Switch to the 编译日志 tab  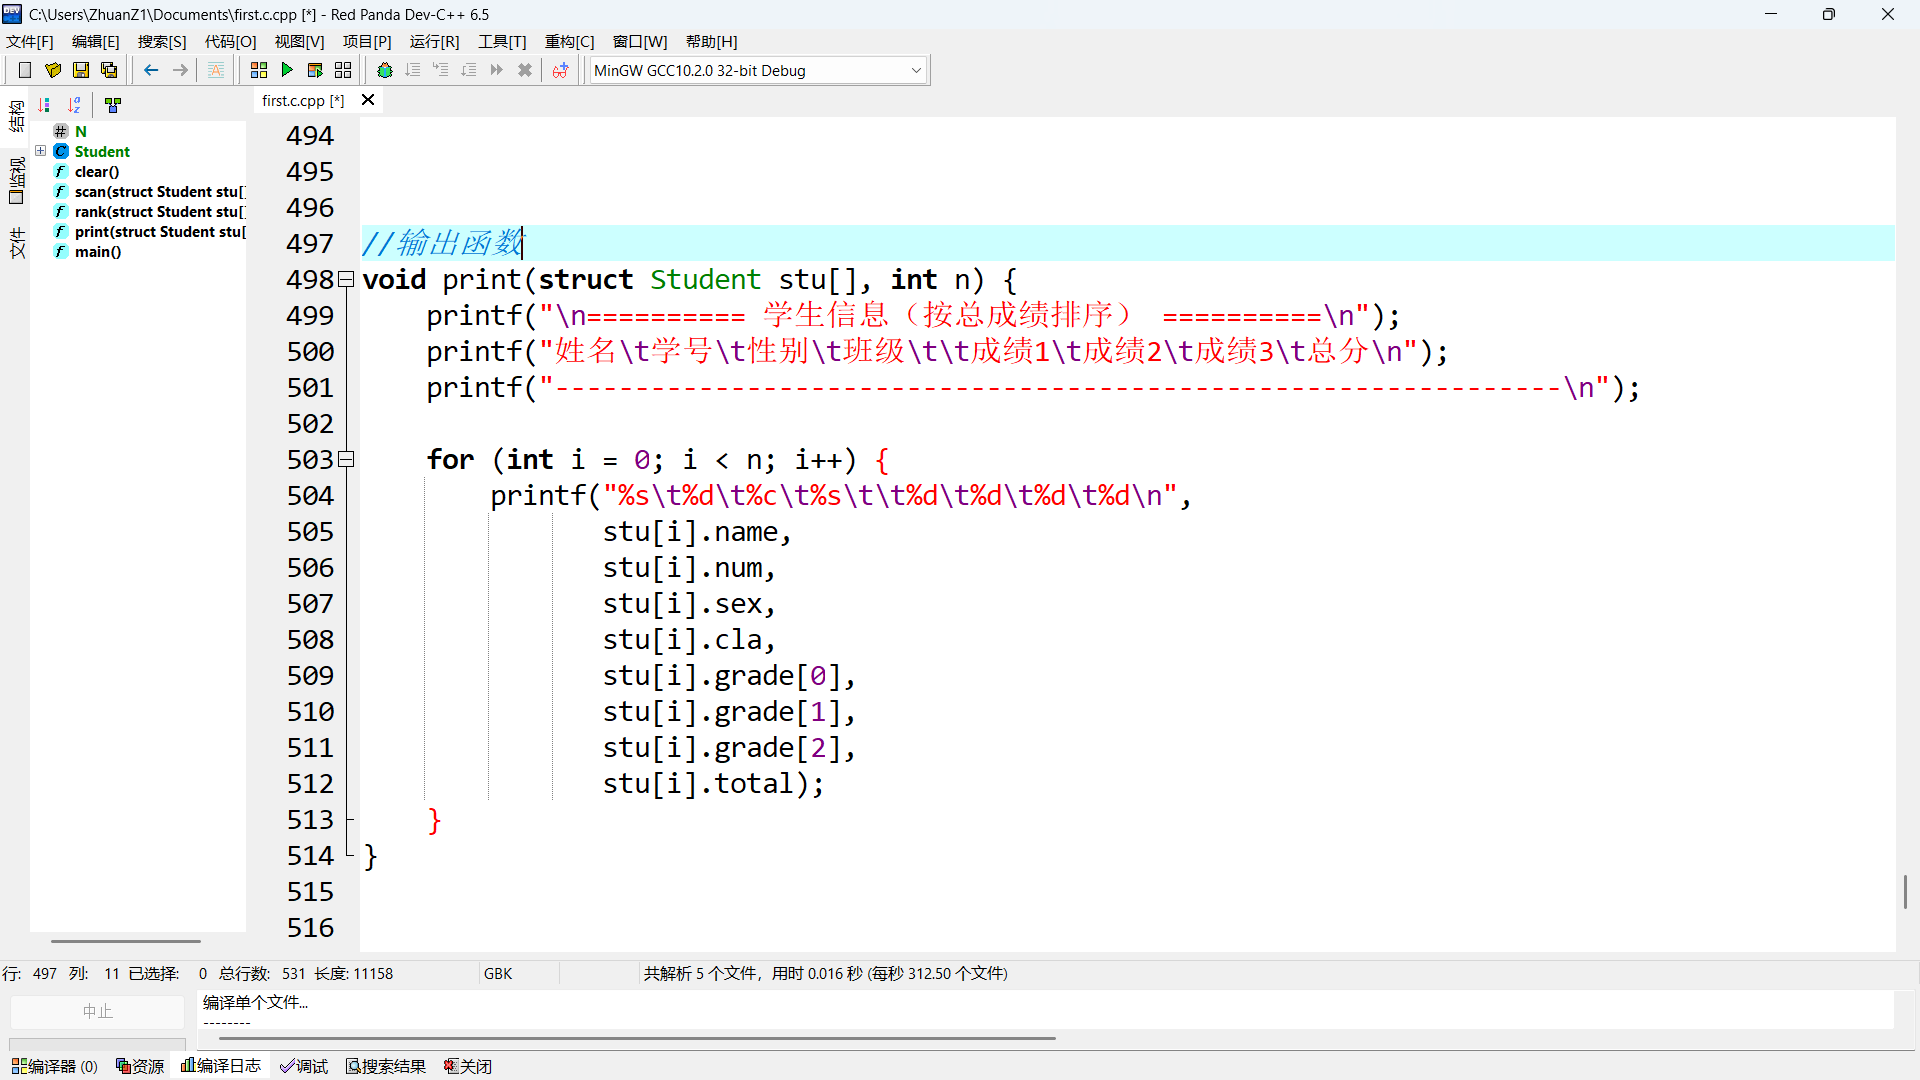(x=221, y=1066)
